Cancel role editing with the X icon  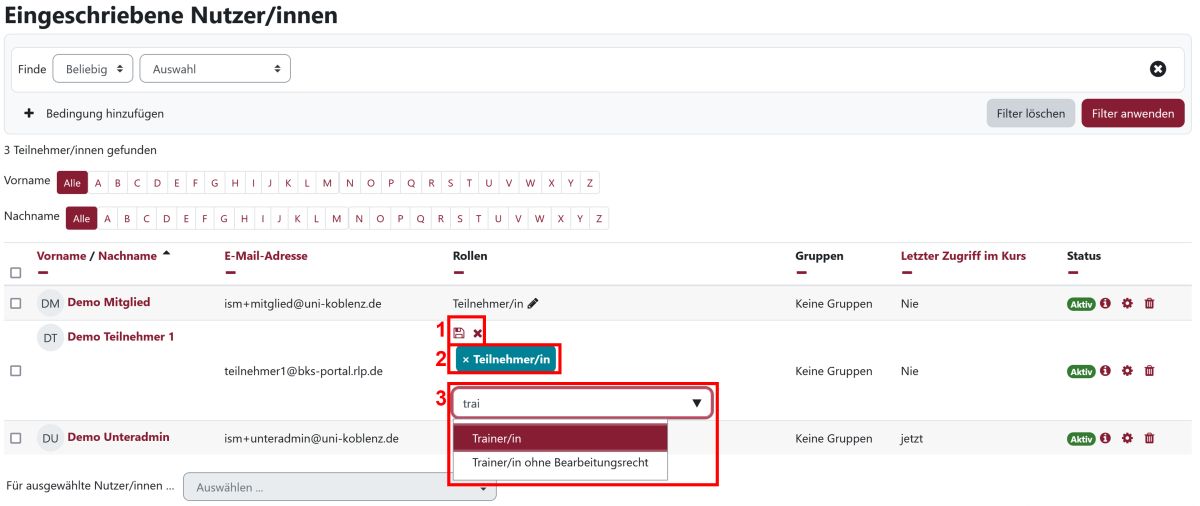[478, 333]
